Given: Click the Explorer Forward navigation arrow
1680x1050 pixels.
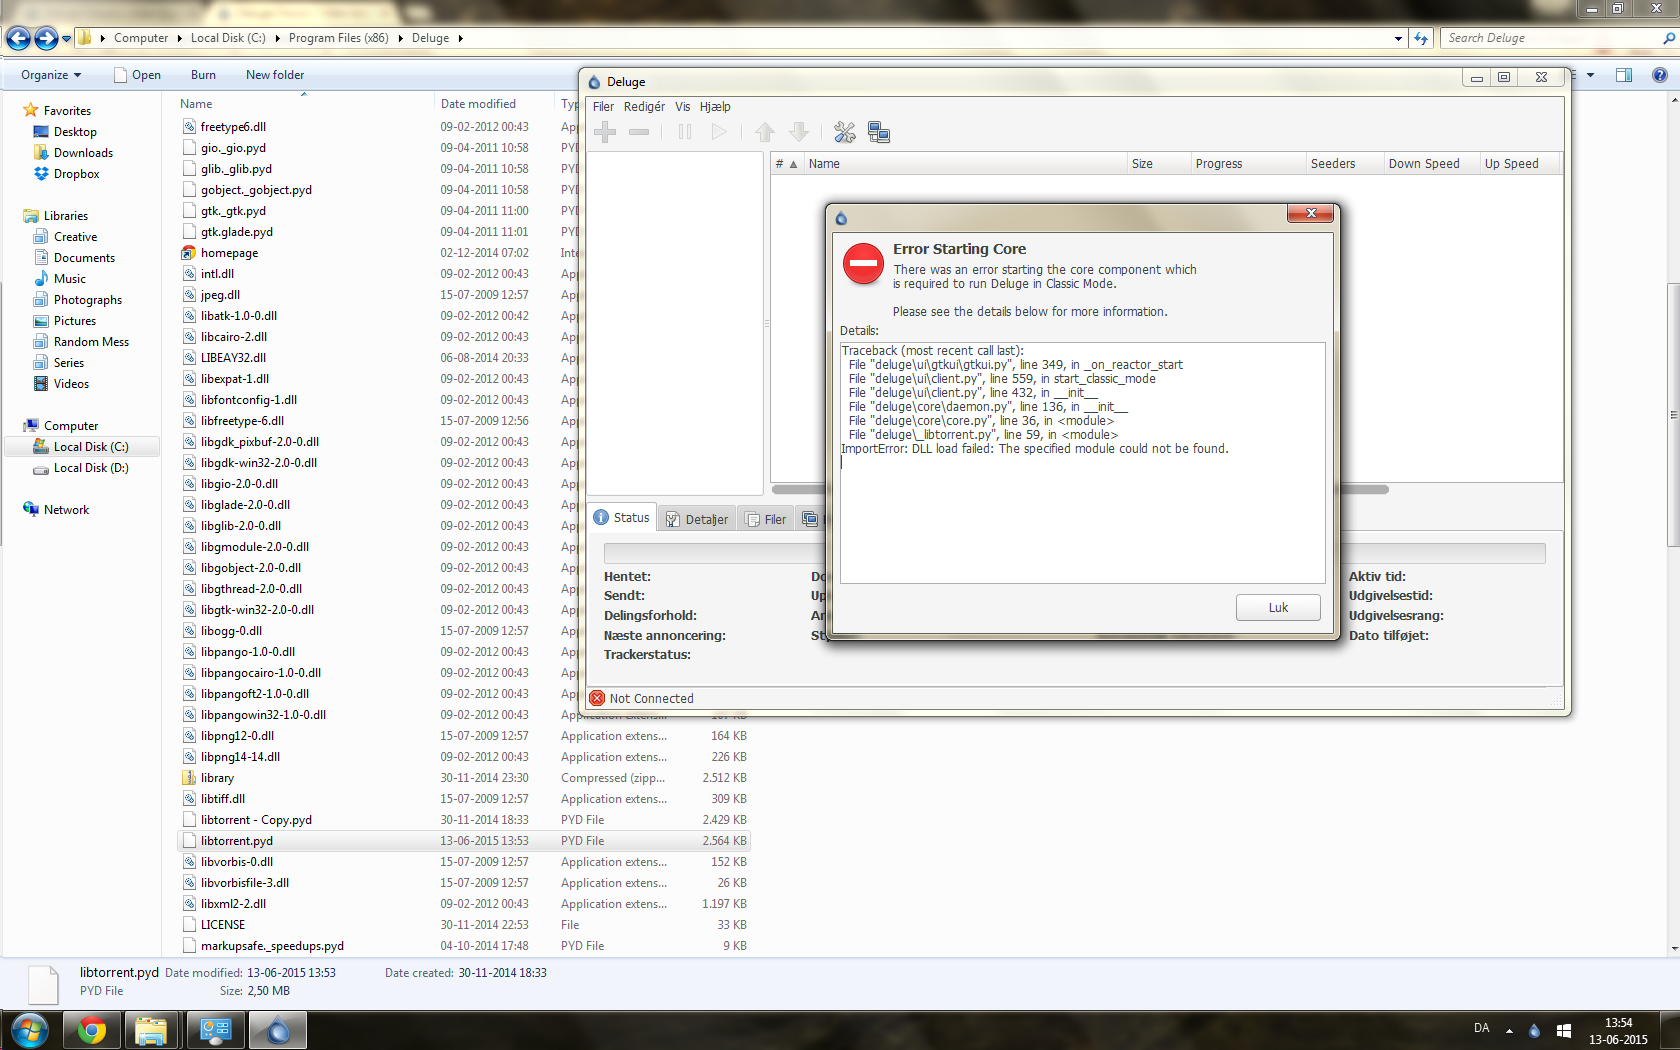Looking at the screenshot, I should (46, 38).
